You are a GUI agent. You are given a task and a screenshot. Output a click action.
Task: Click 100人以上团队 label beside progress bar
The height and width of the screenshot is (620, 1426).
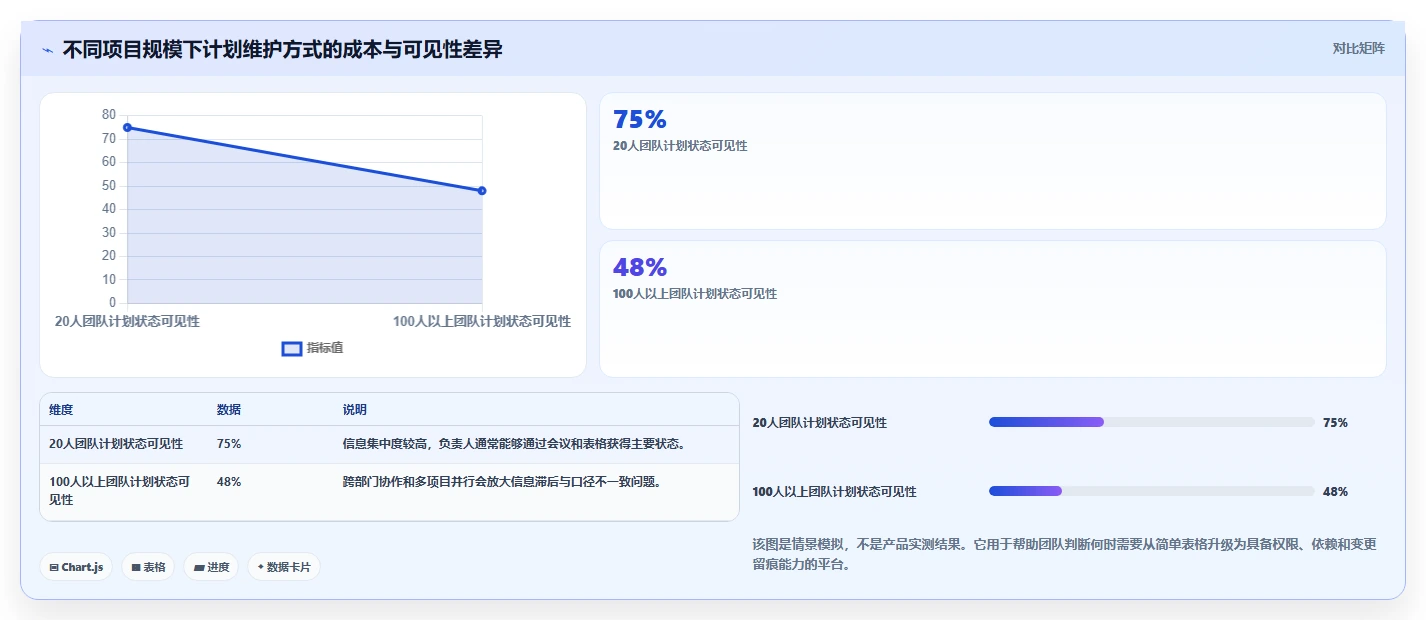(x=834, y=492)
